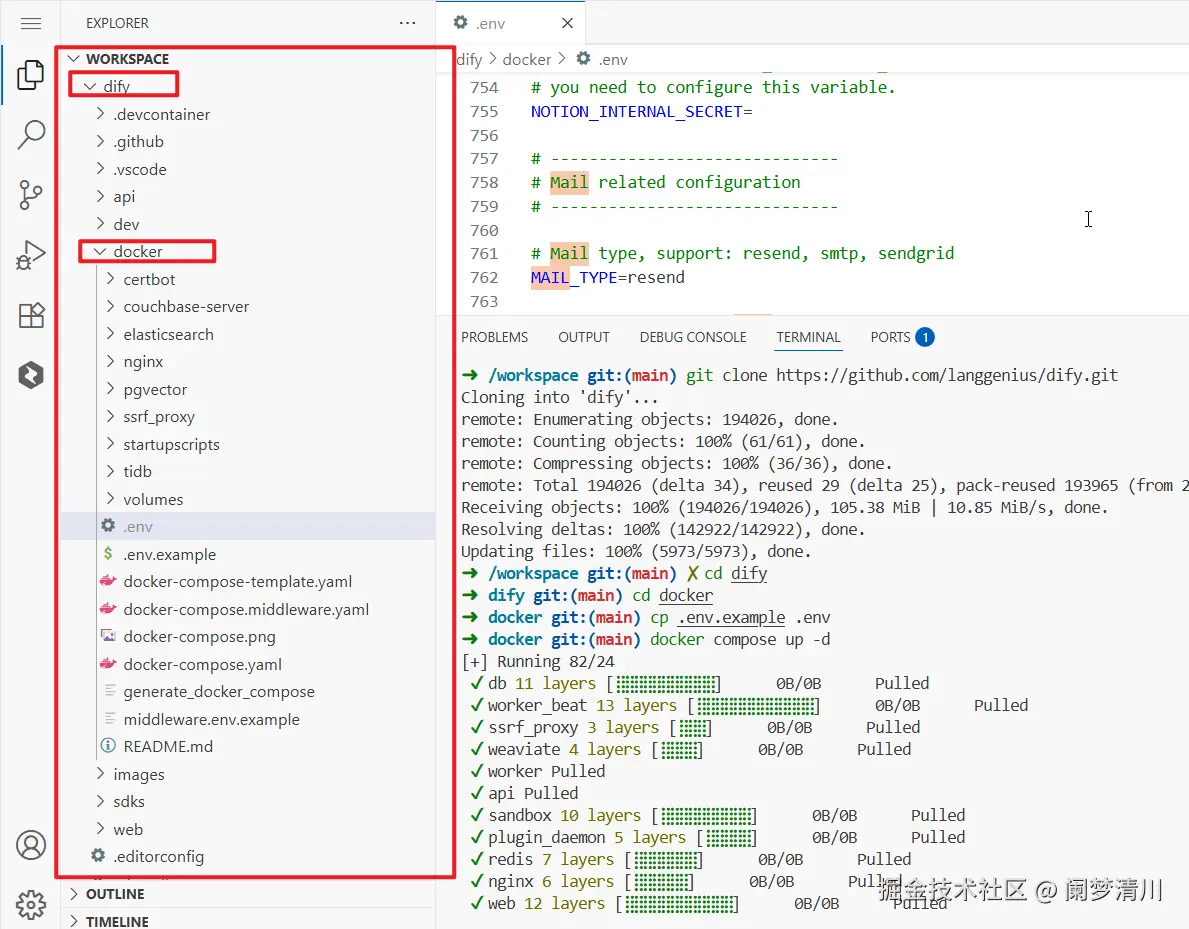Open the Extensions view icon
This screenshot has width=1189, height=929.
tap(30, 315)
